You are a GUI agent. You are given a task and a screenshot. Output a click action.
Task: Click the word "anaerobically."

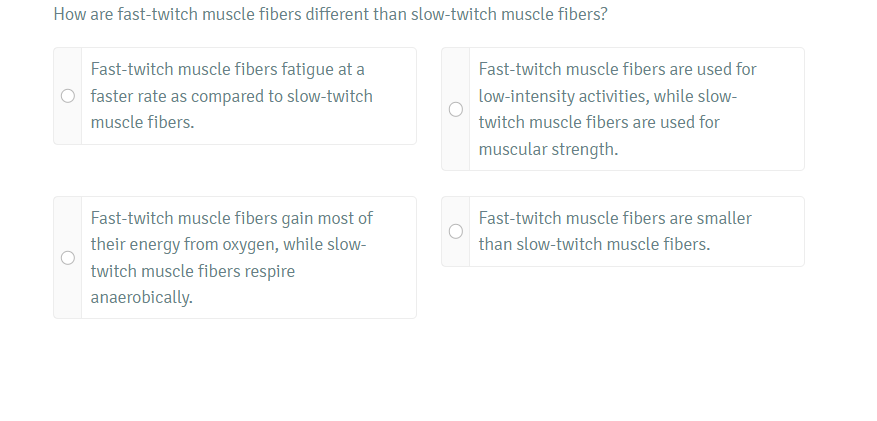[x=141, y=298]
